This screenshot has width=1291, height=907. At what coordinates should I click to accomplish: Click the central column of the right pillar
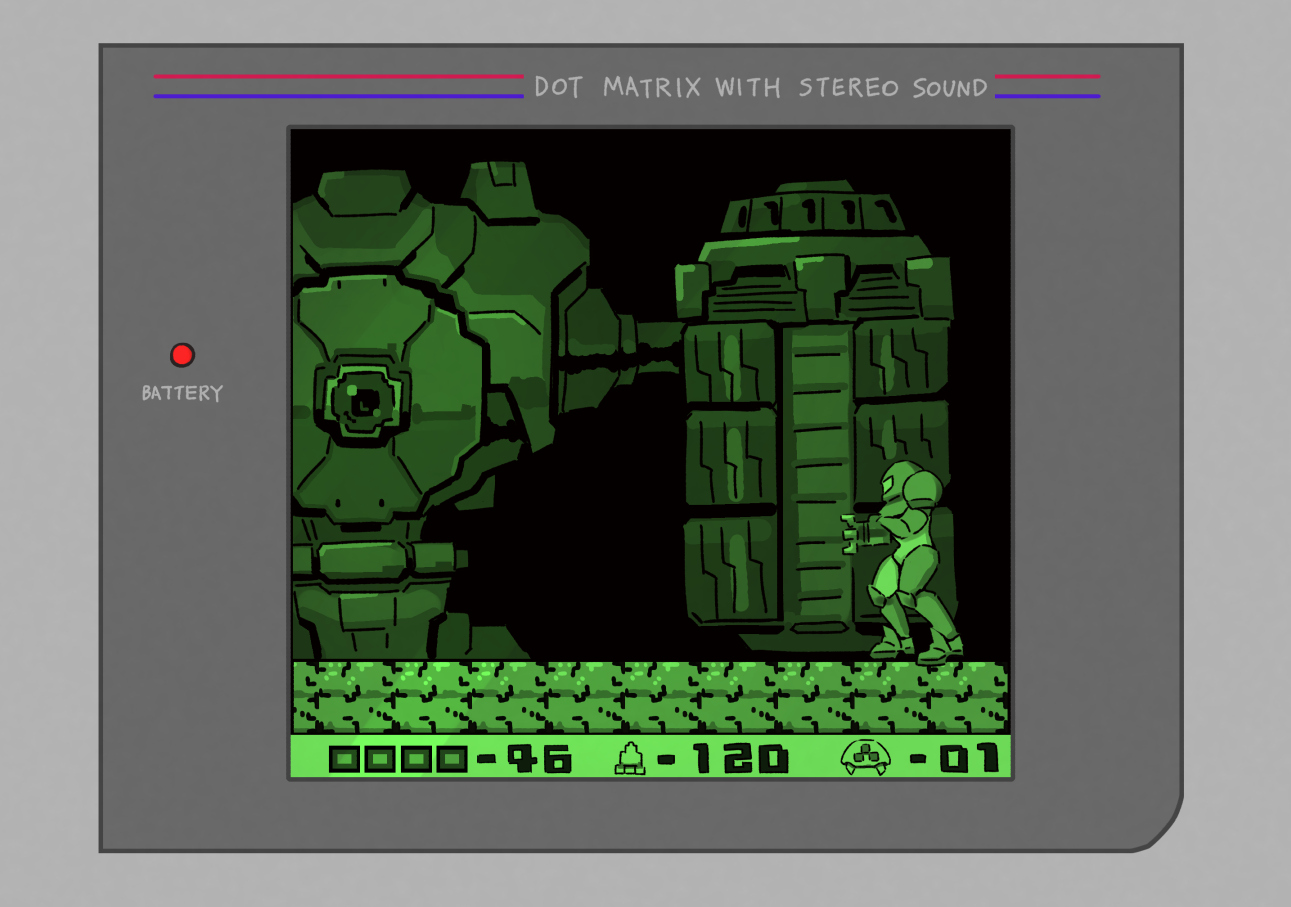coord(817,470)
